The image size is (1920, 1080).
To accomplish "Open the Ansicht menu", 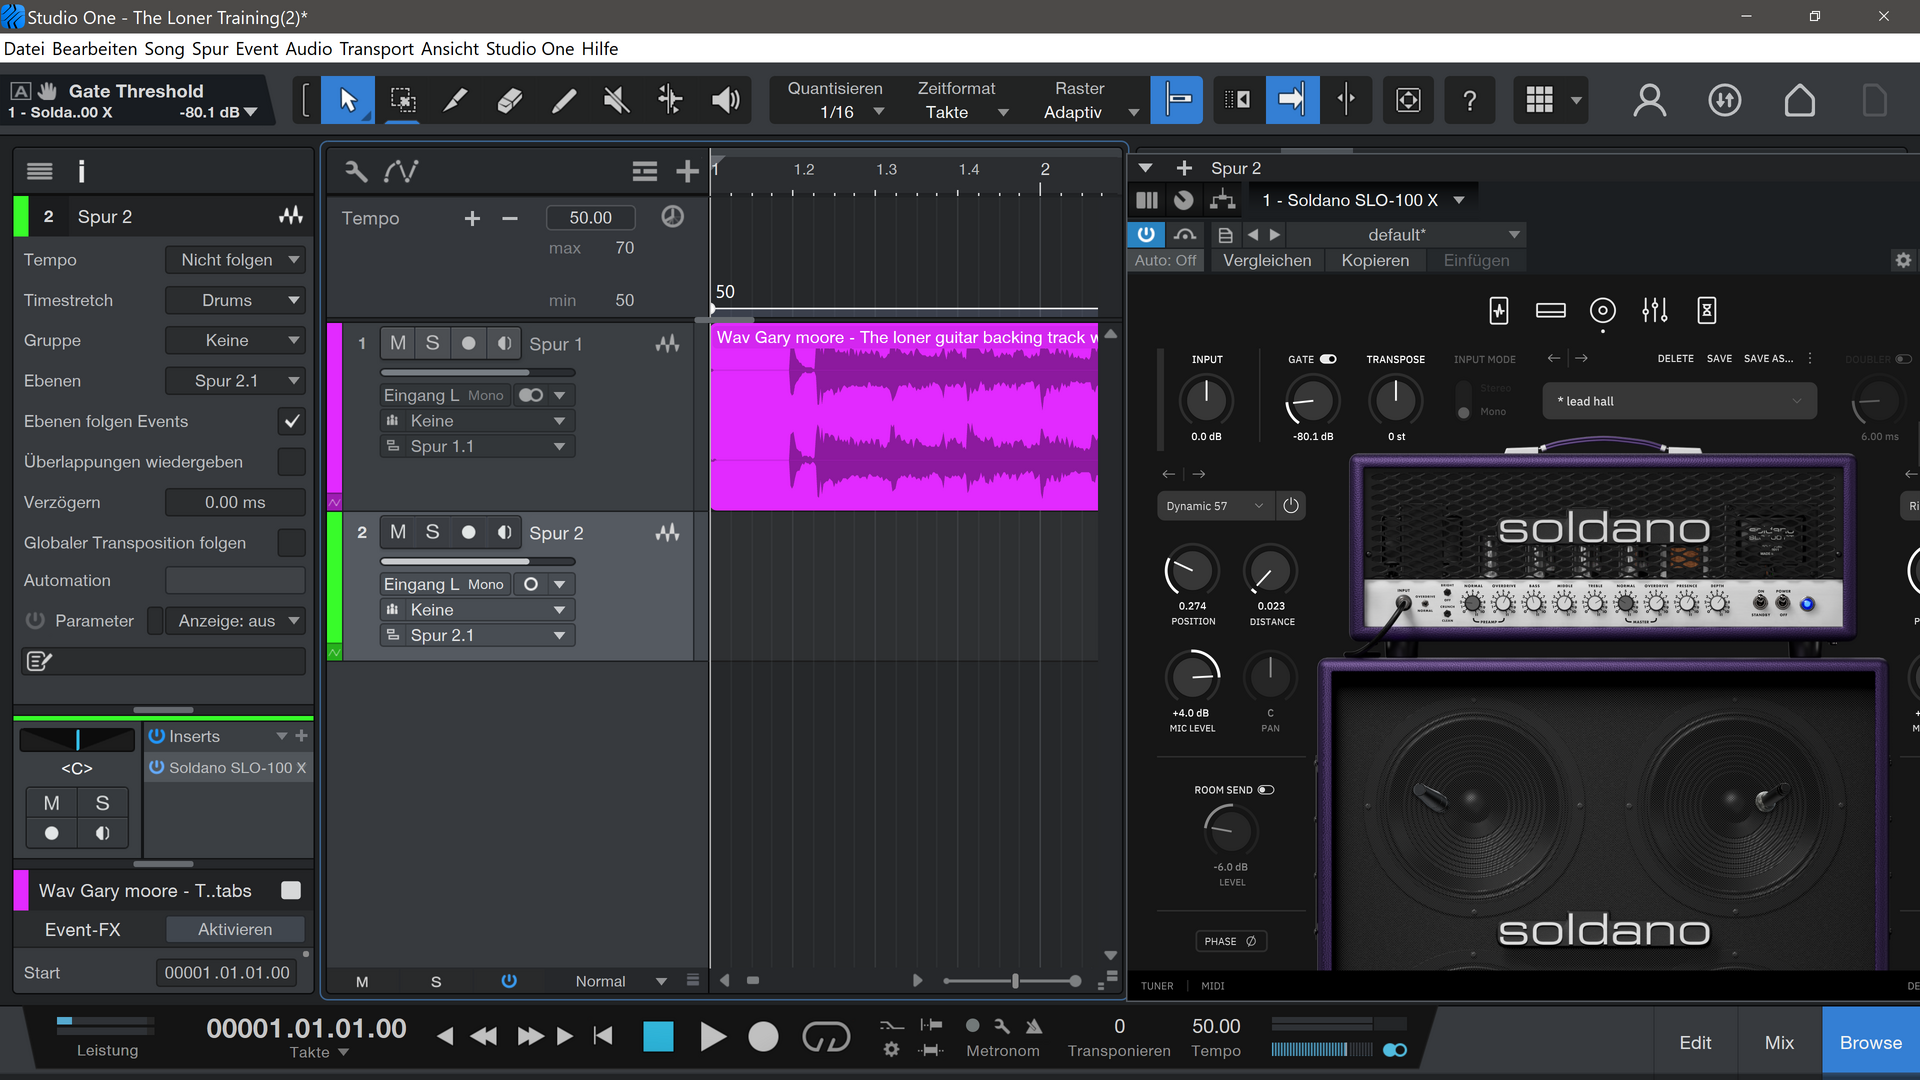I will pyautogui.click(x=450, y=49).
